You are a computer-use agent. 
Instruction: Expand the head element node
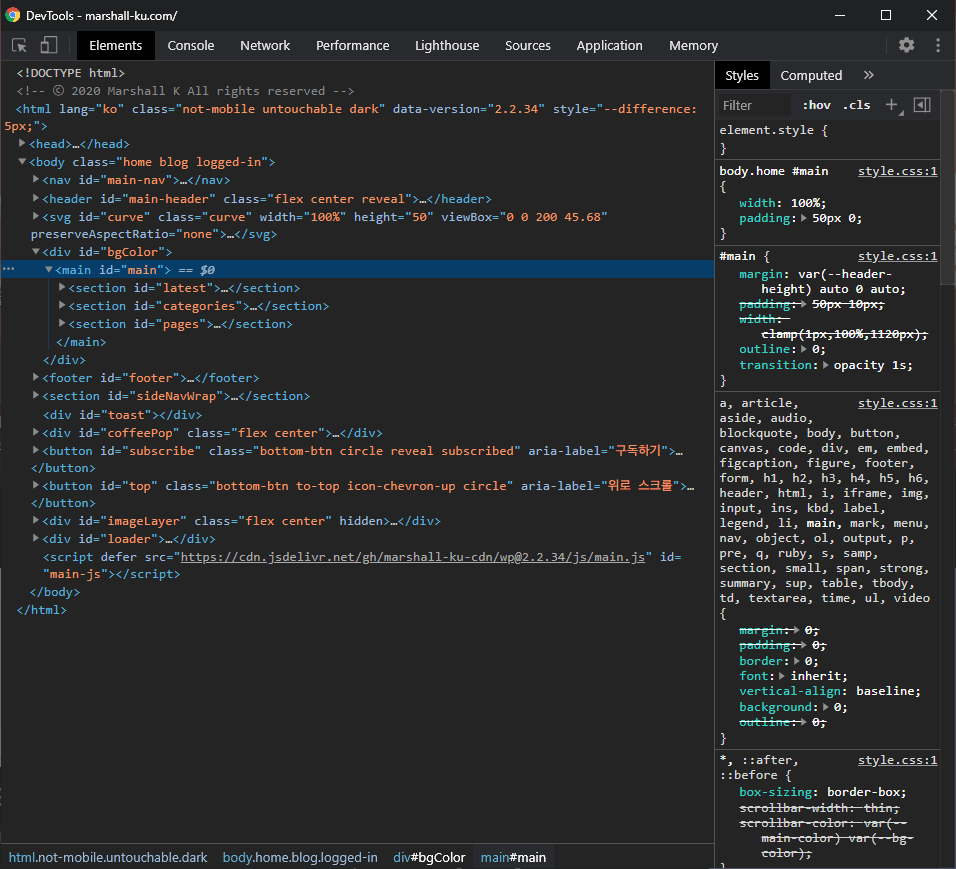(x=22, y=144)
